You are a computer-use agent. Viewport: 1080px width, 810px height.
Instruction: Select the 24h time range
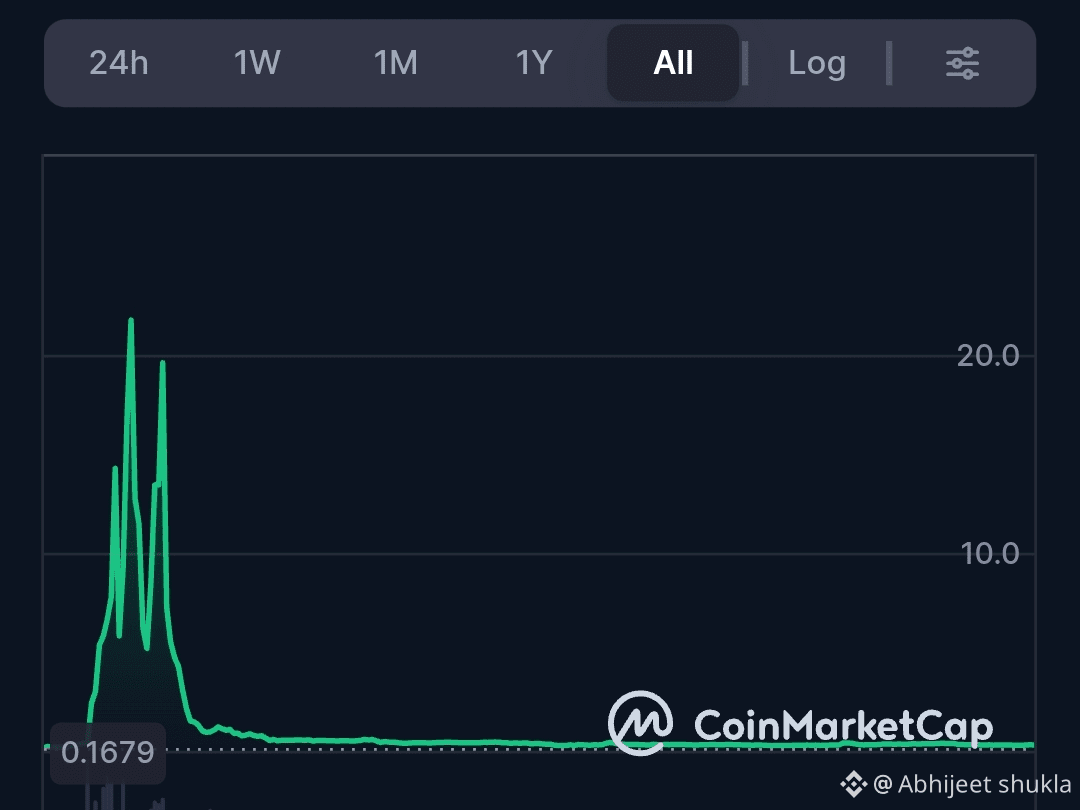118,63
